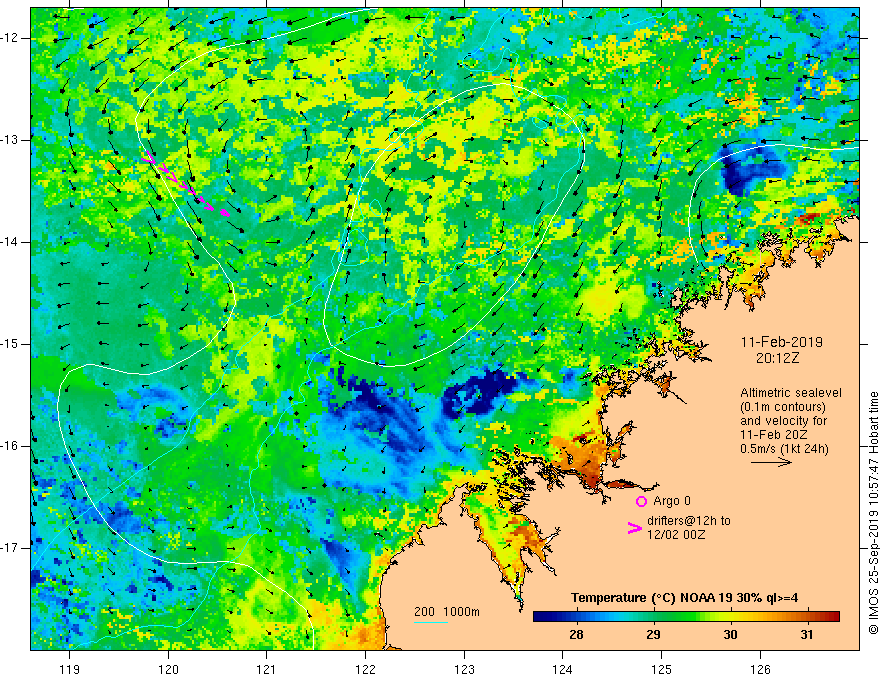The width and height of the screenshot is (880, 680).
Task: Click the longitude 121 axis label
Action: point(267,669)
